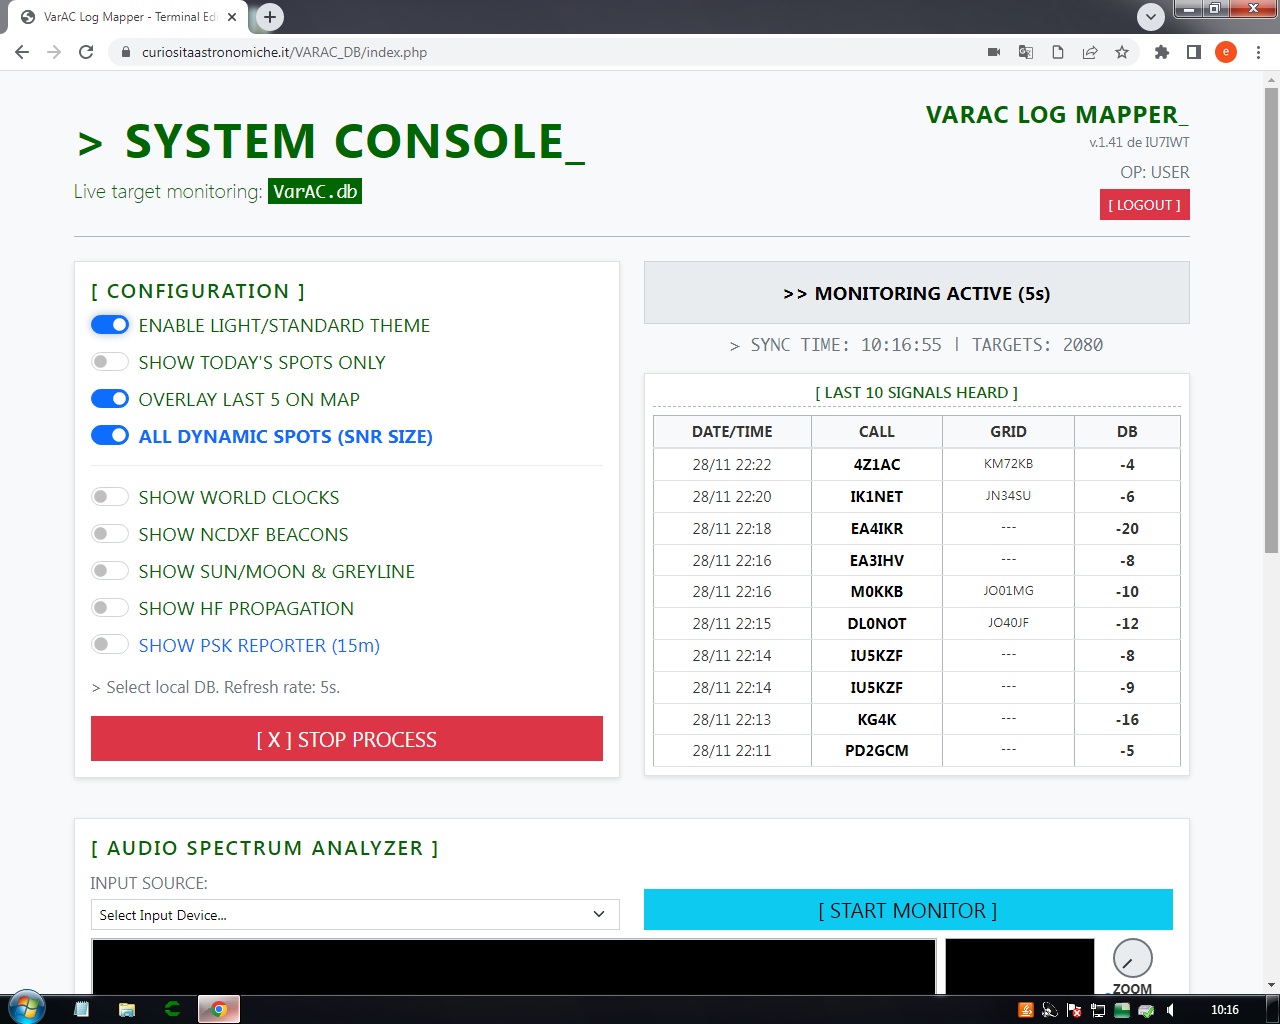Viewport: 1280px width, 1024px height.
Task: Open the Chrome three-dot menu
Action: [1258, 52]
